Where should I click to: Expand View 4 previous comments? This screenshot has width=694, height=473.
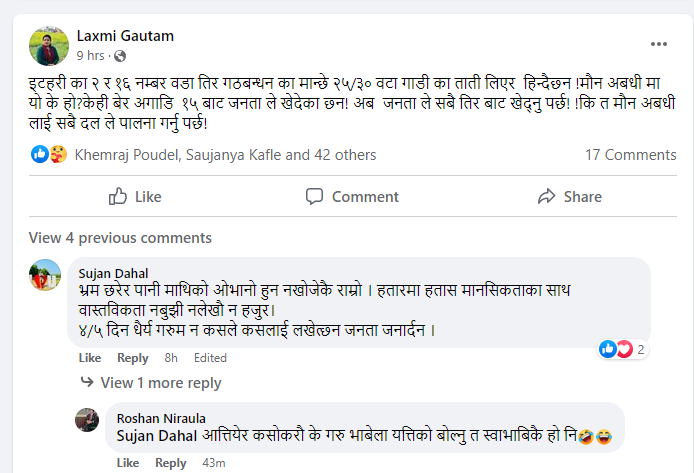(120, 238)
